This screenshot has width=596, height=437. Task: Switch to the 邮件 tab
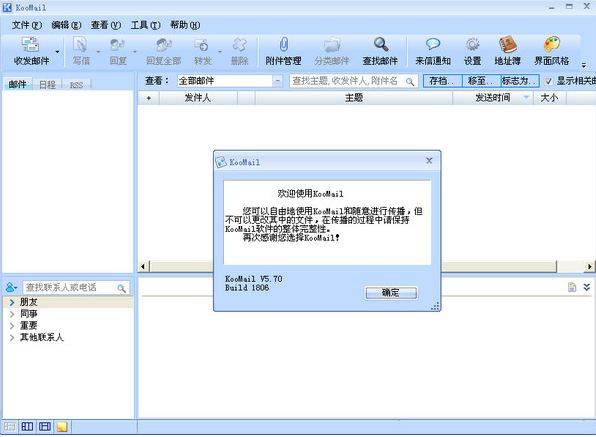coord(17,84)
